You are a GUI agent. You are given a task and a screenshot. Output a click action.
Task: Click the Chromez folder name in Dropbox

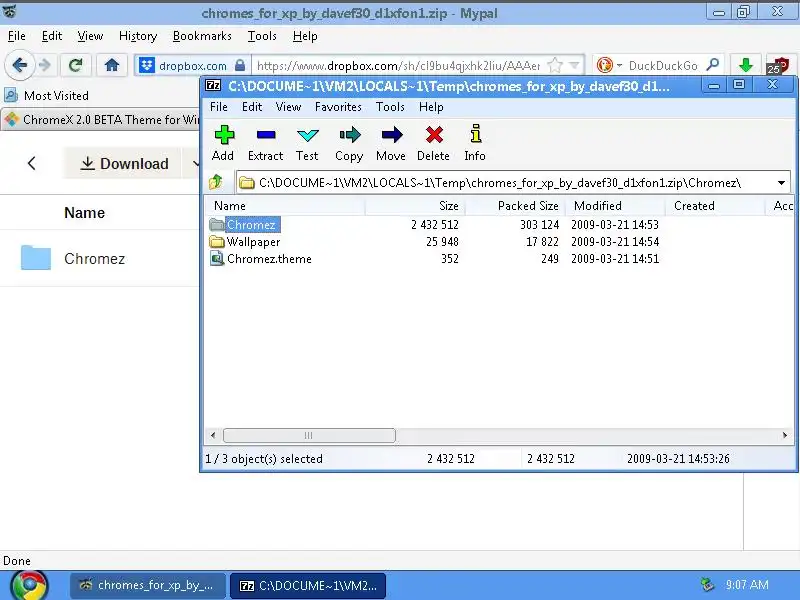[x=94, y=259]
